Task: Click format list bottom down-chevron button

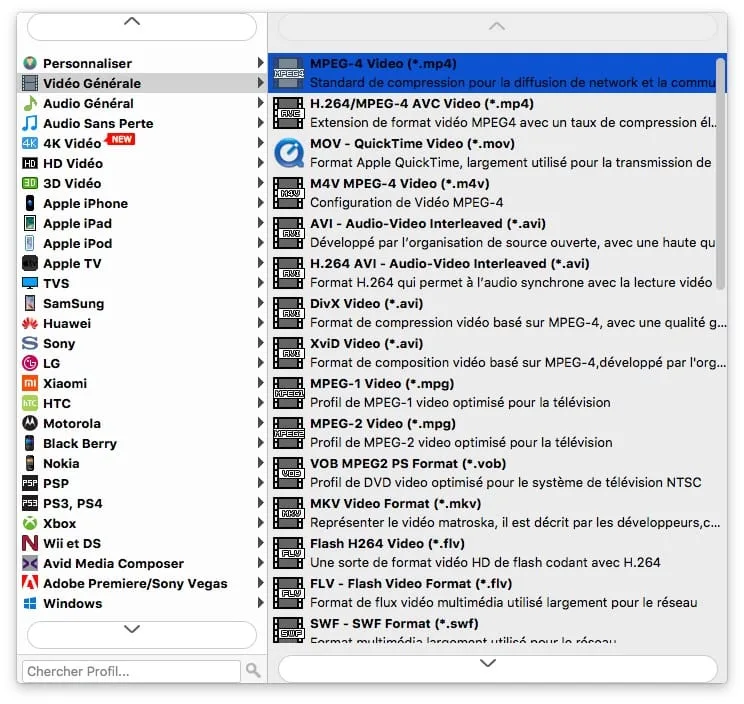Action: pos(497,668)
